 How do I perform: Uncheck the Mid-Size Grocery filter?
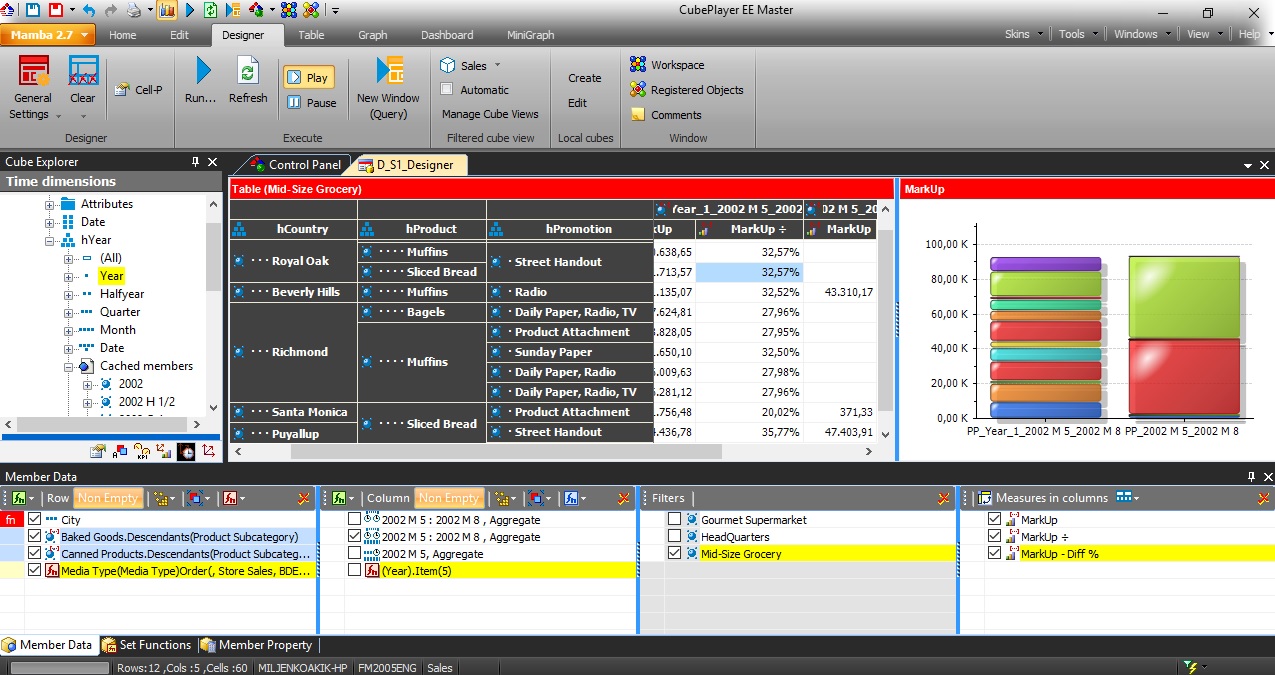click(x=675, y=554)
